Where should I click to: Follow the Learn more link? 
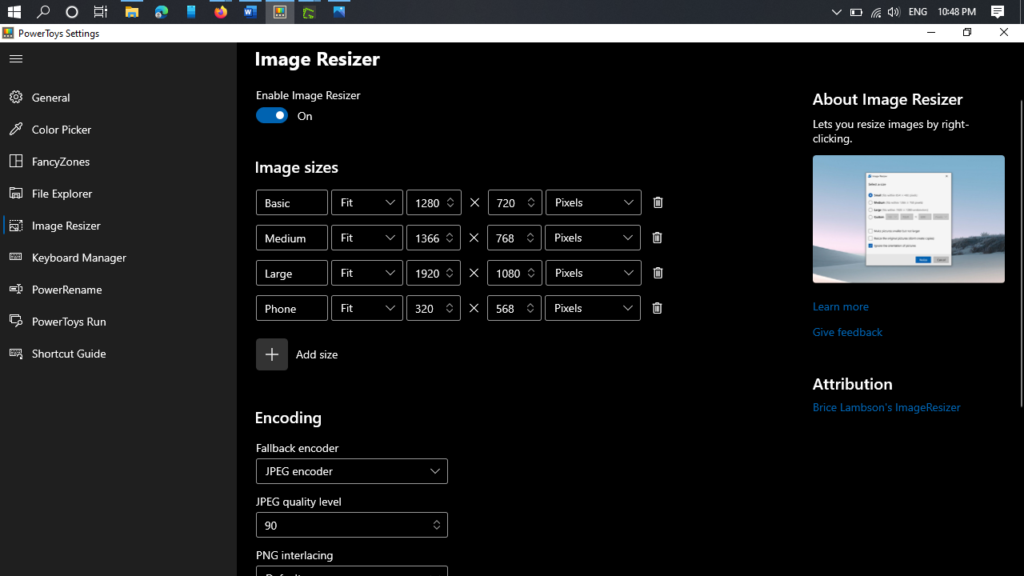coord(840,306)
